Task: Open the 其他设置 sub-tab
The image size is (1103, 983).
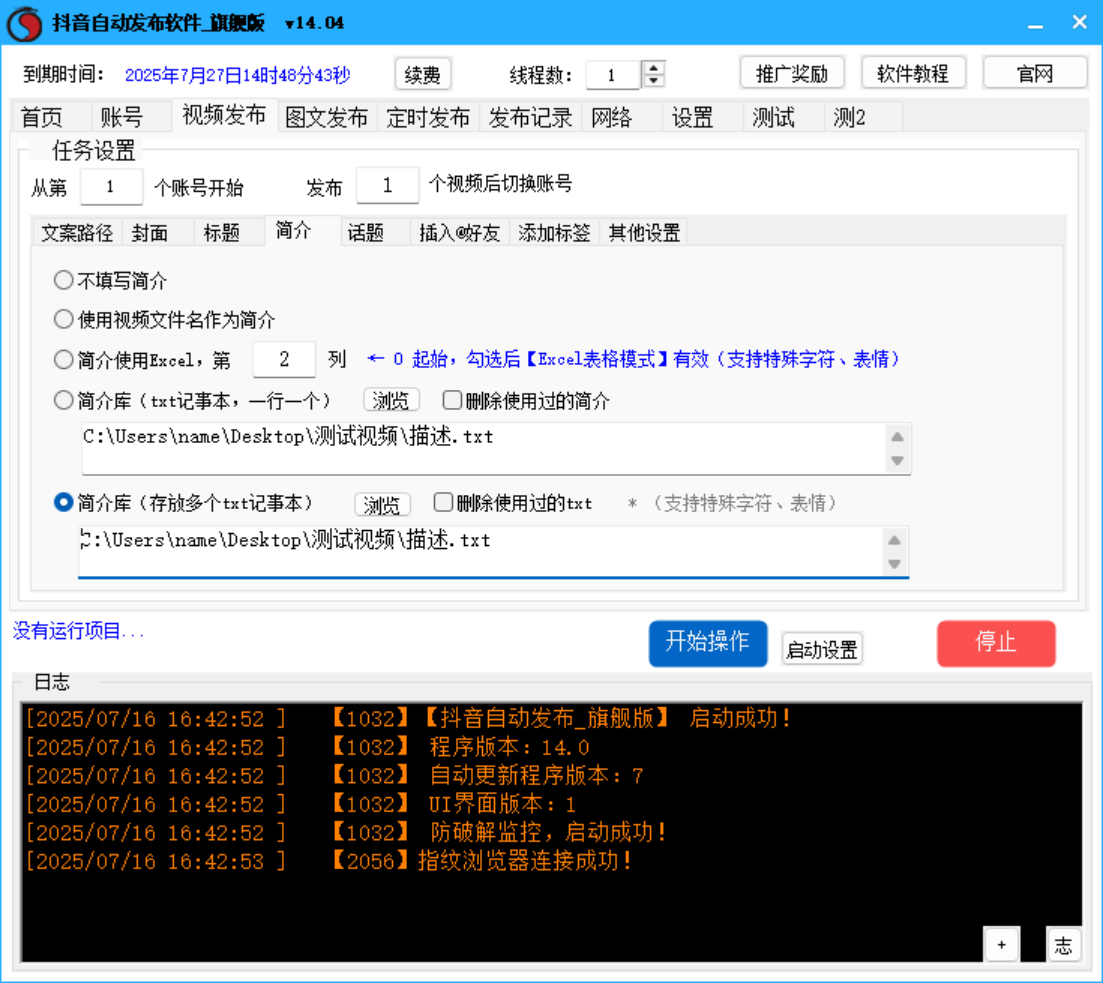Action: 644,232
